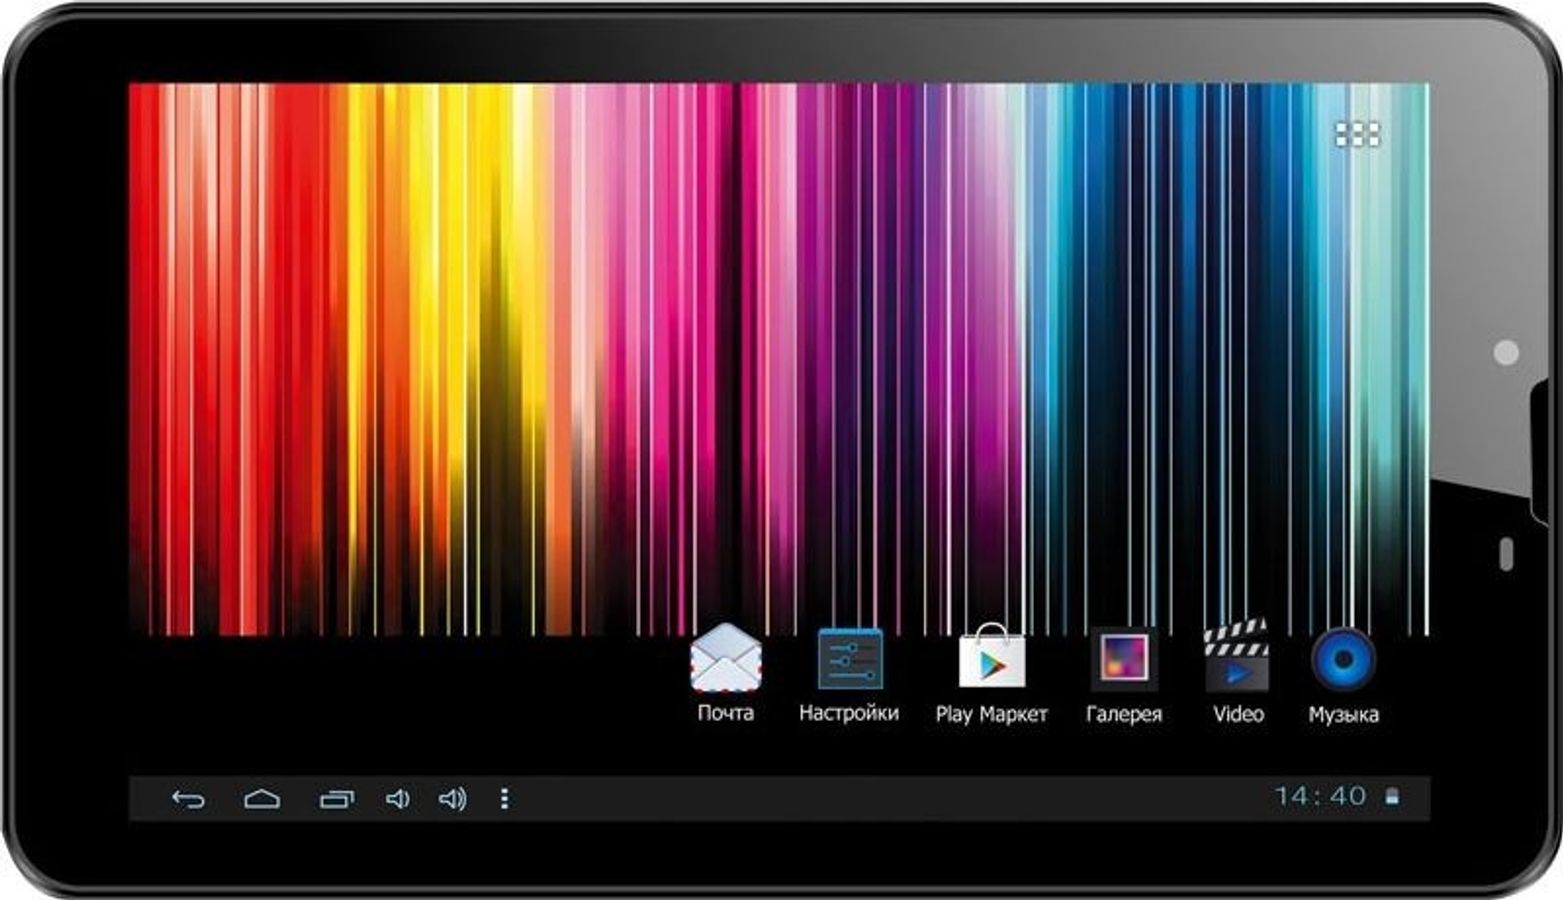Tap the back arrow navigation button
The height and width of the screenshot is (900, 1563).
click(x=188, y=798)
